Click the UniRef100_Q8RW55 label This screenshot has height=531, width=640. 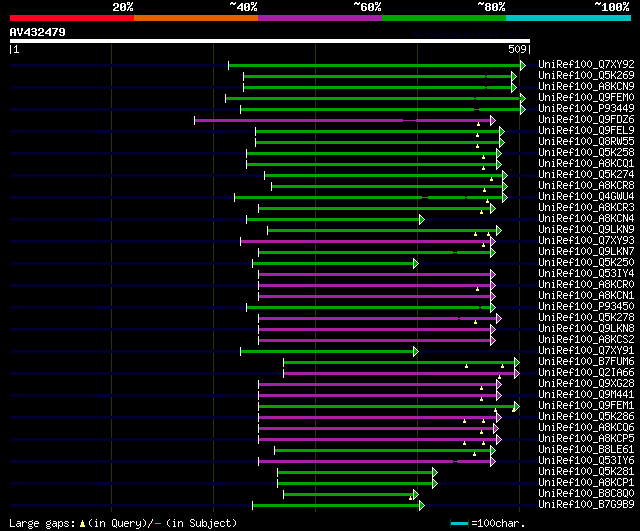click(586, 142)
